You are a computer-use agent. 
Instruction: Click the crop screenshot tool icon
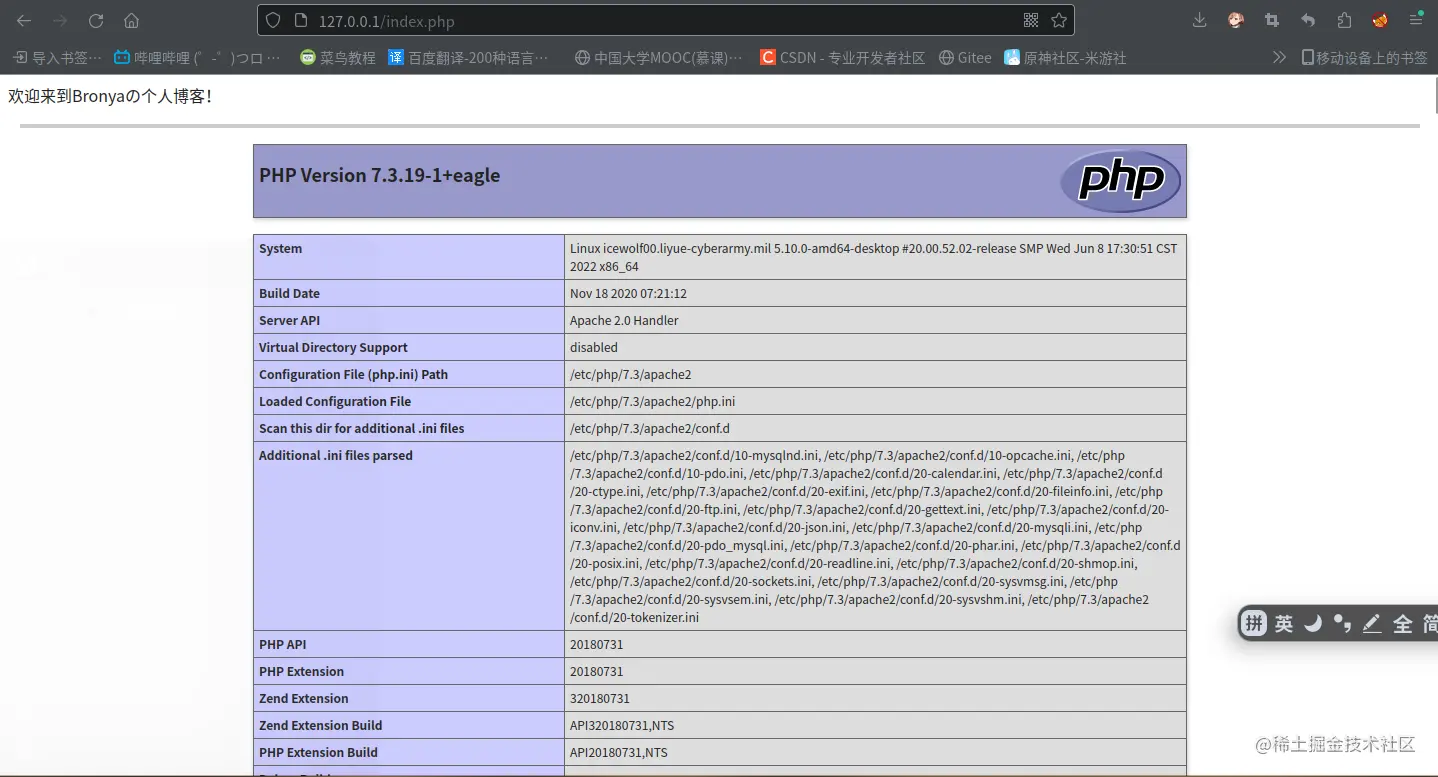click(1272, 21)
